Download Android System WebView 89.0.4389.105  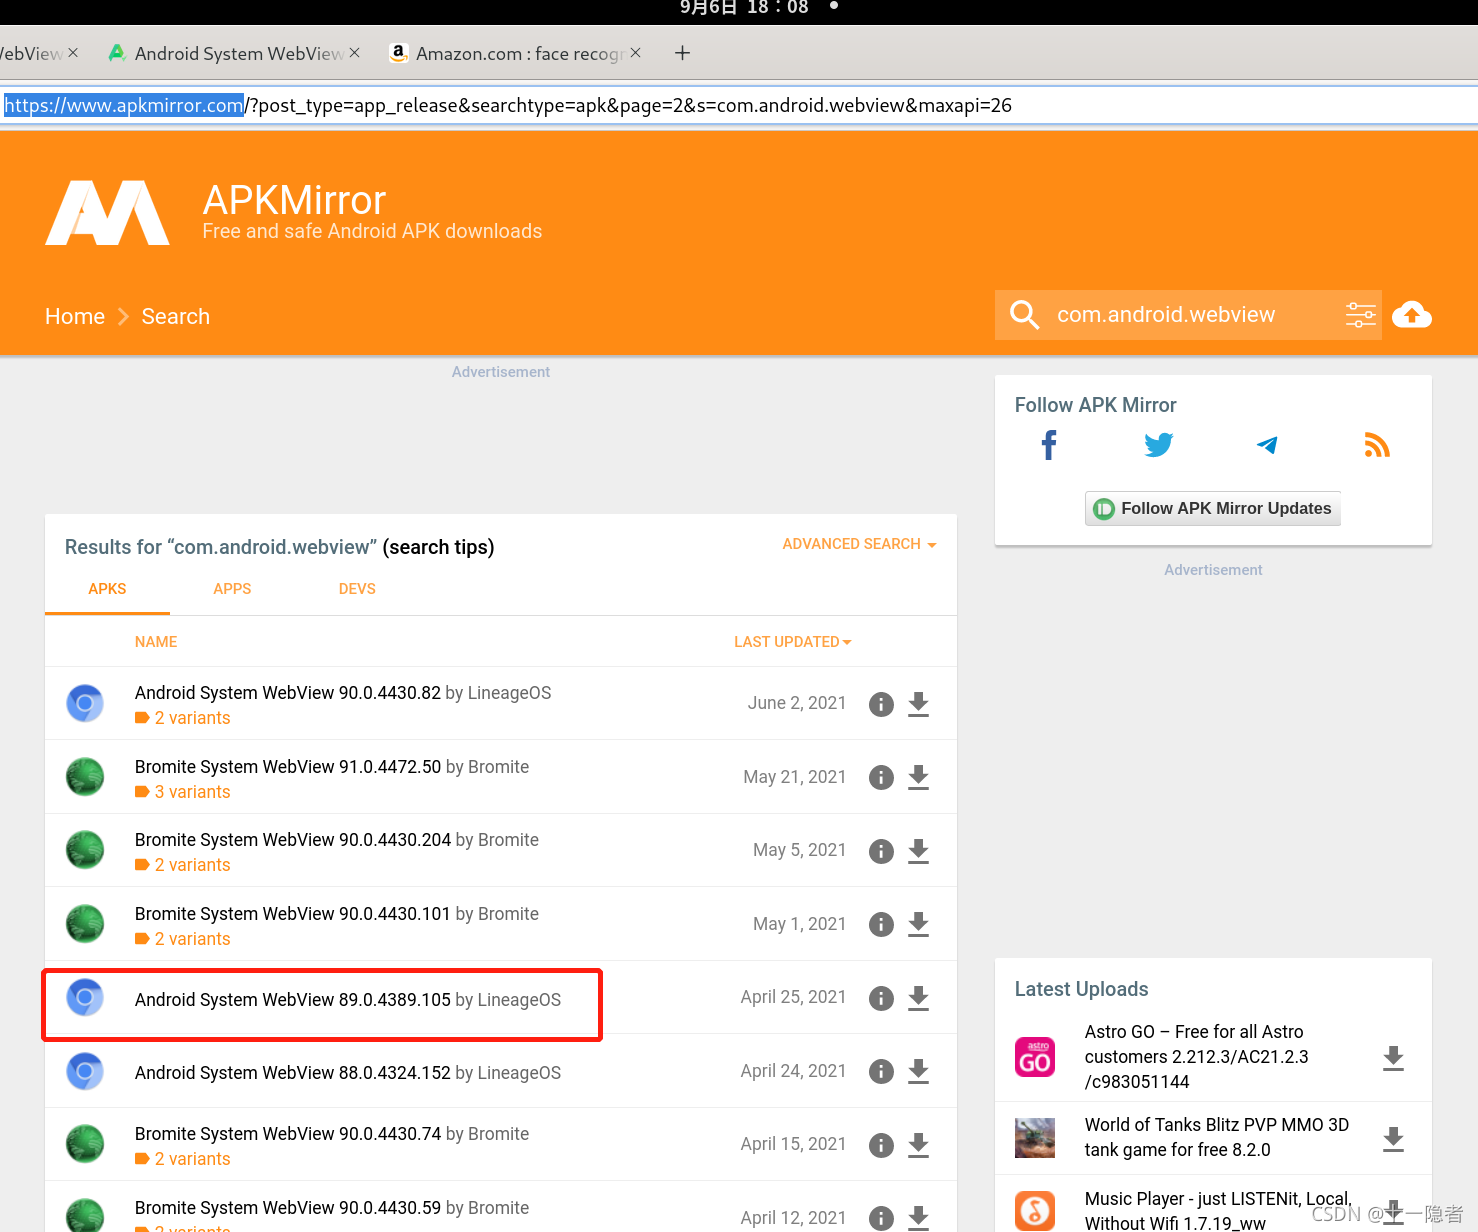pos(919,998)
